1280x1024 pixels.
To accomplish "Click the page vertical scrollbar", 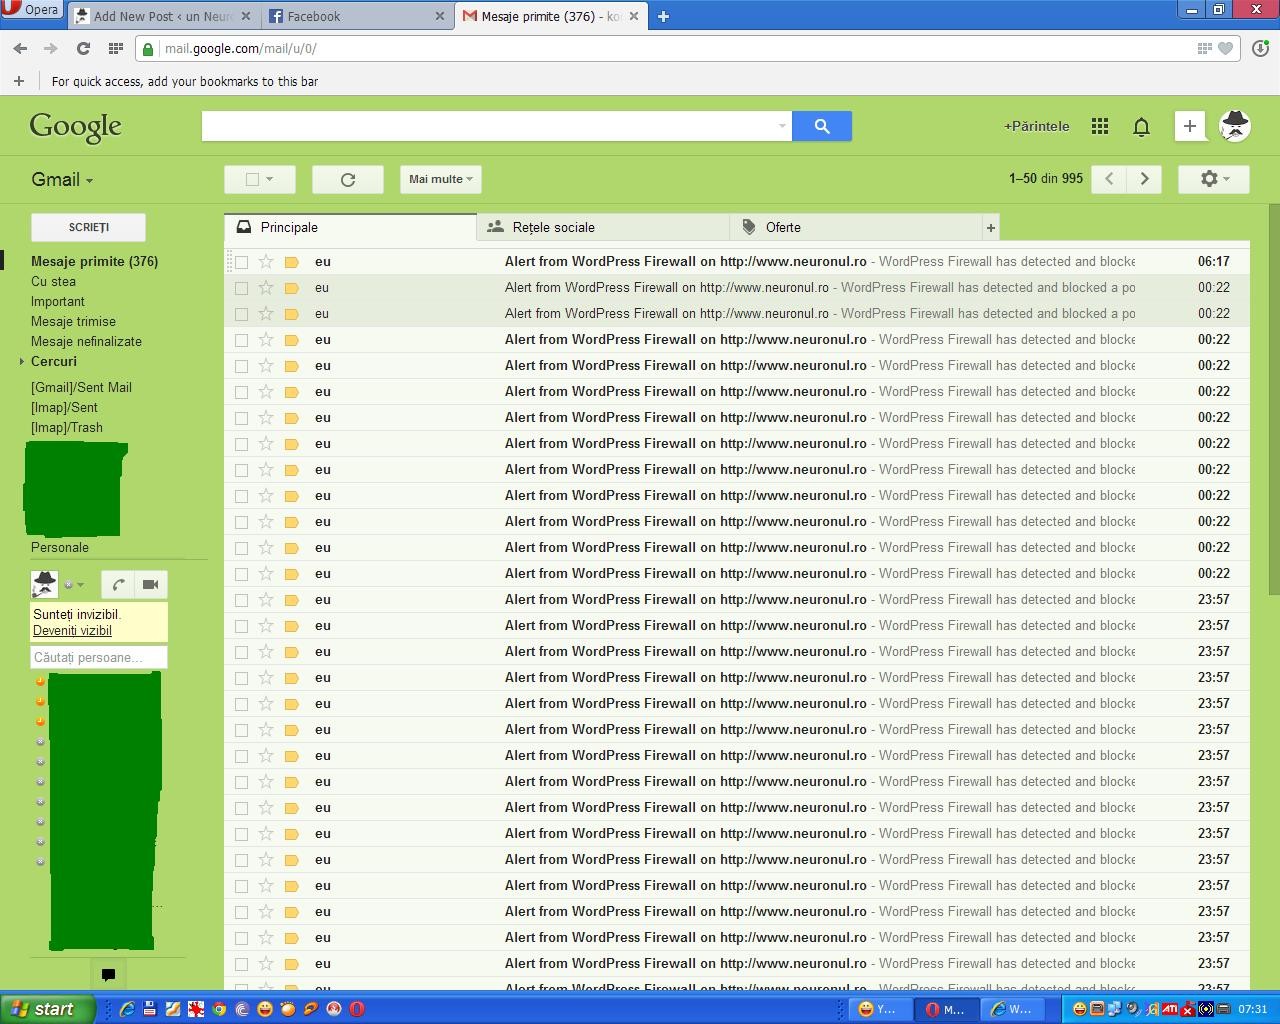I will tap(1274, 400).
